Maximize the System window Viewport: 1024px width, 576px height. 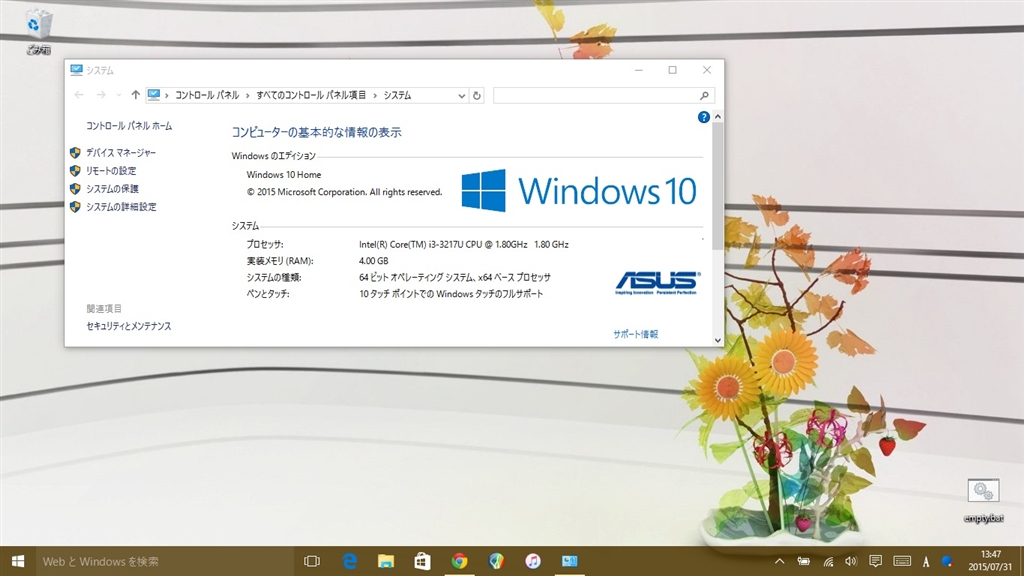click(673, 70)
